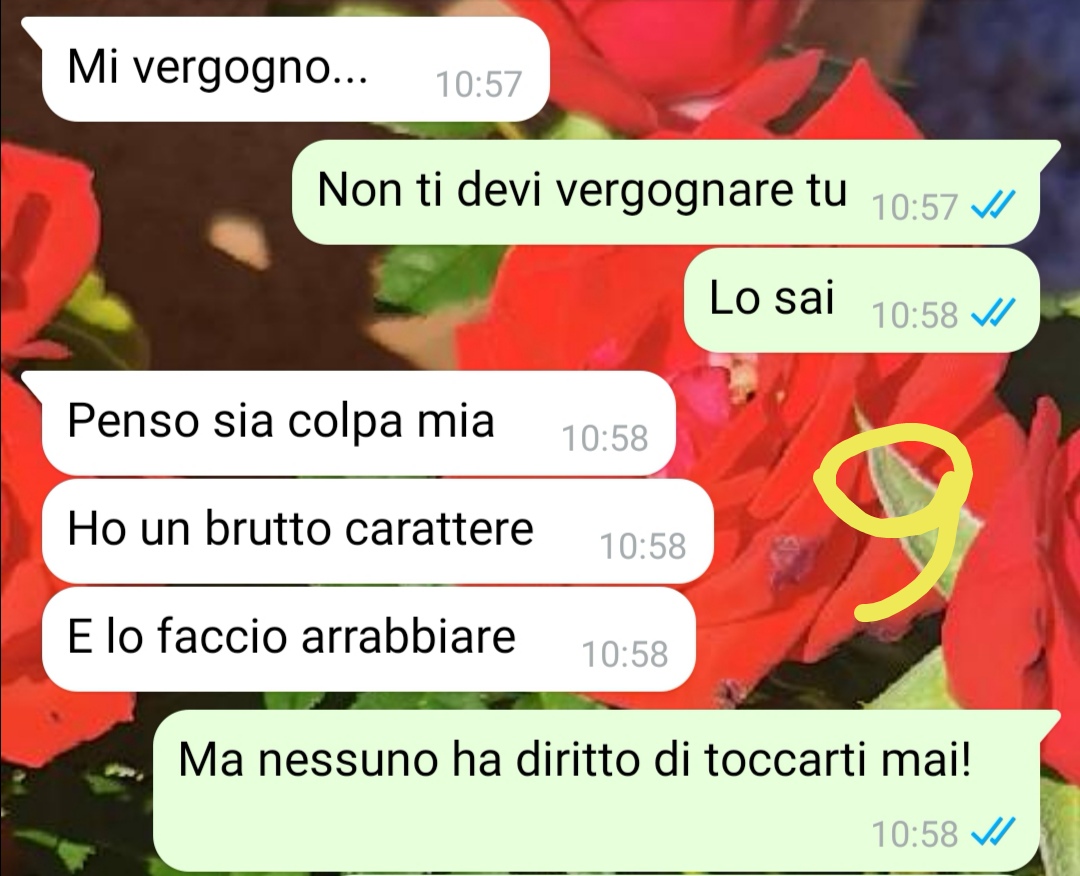Viewport: 1080px width, 876px height.
Task: Click the timestamp beside 'Penso sia colpa mia'
Action: pos(605,439)
